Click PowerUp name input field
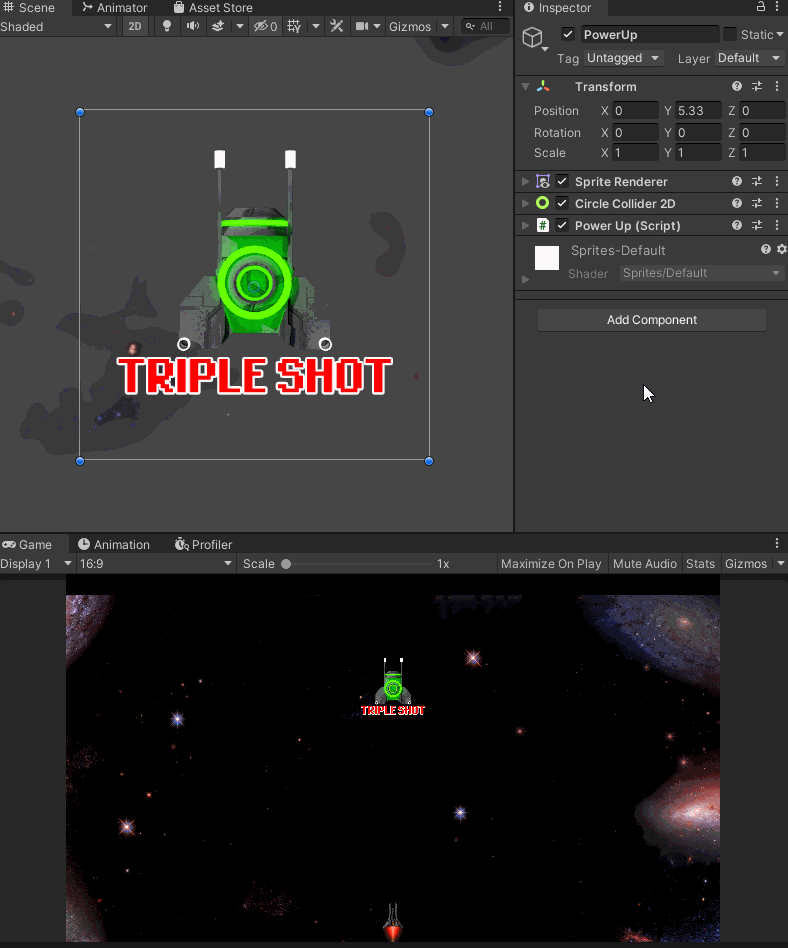The height and width of the screenshot is (948, 788). click(x=650, y=34)
